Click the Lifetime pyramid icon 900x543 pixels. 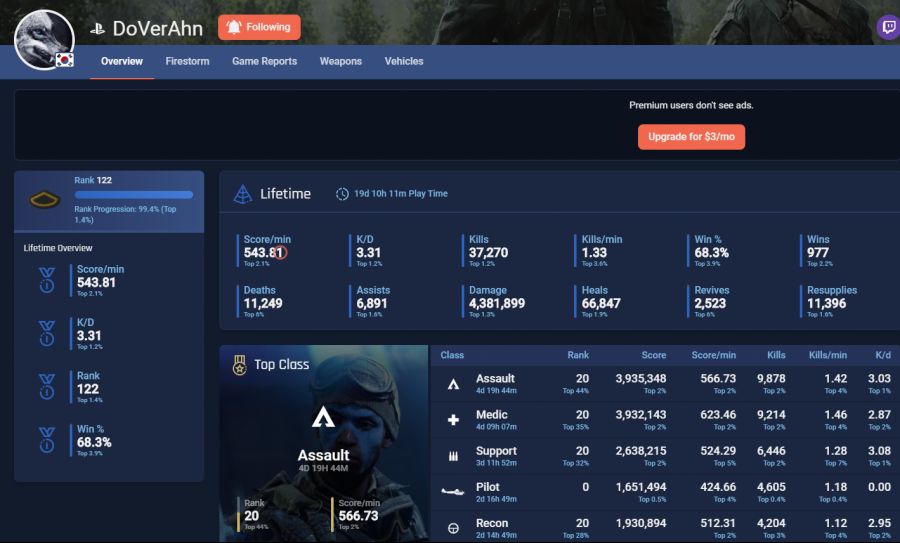243,194
